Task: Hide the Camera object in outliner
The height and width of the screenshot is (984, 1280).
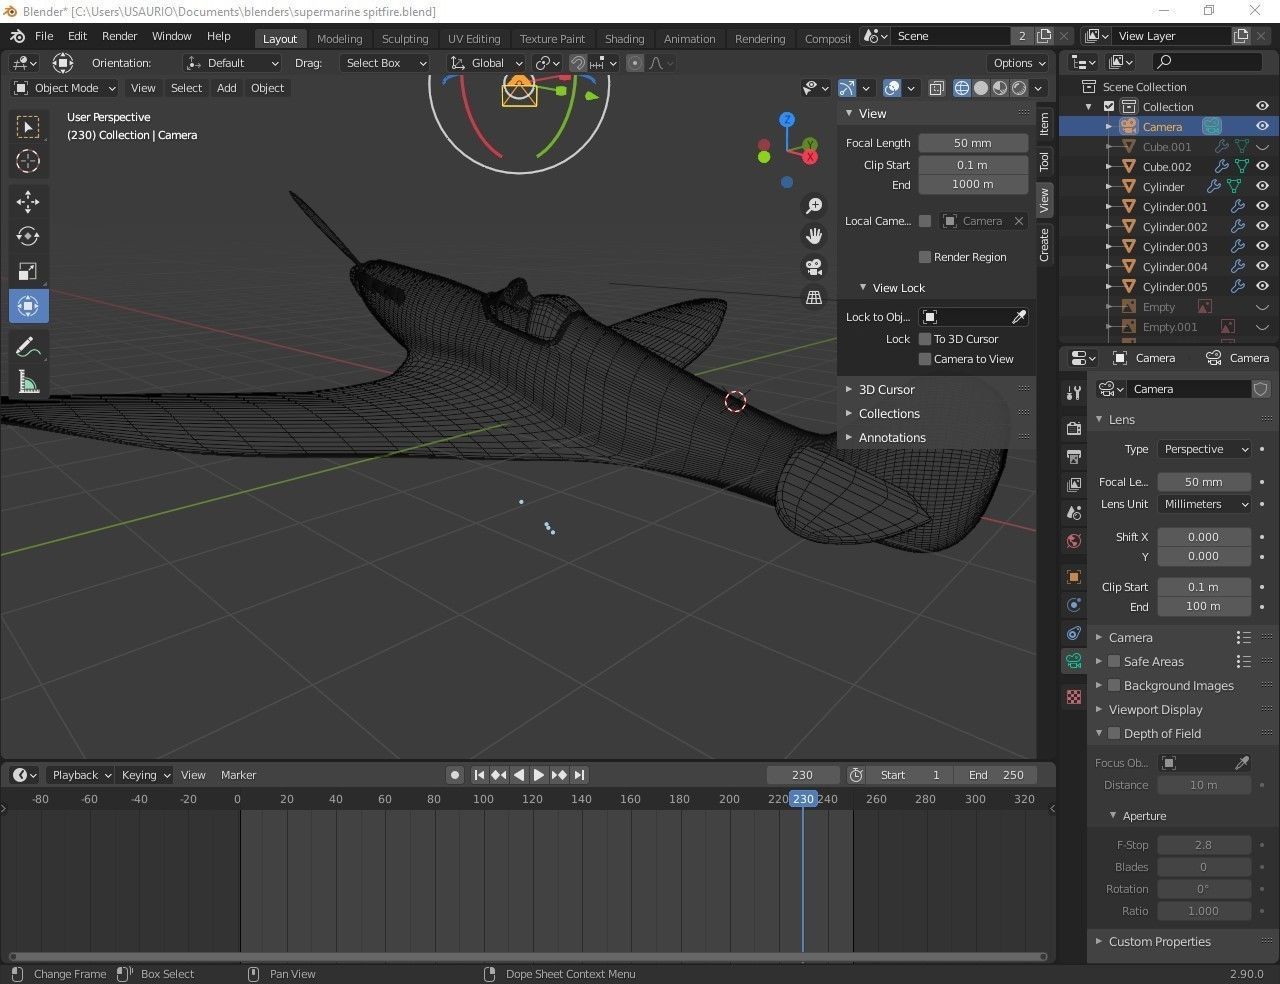Action: click(1262, 127)
